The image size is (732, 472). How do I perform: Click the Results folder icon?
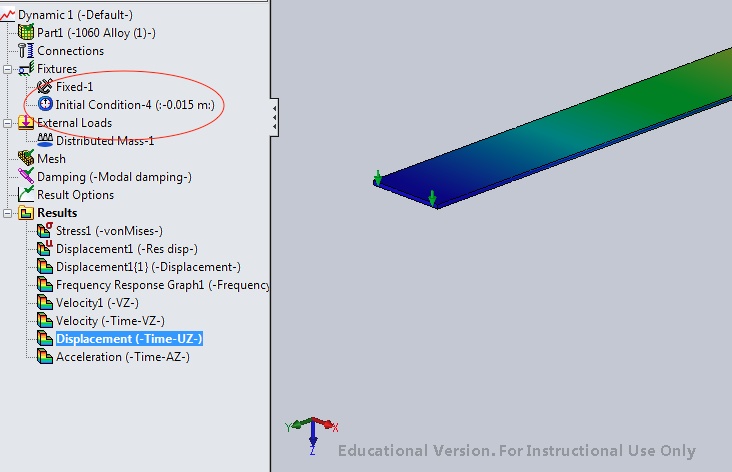(26, 213)
